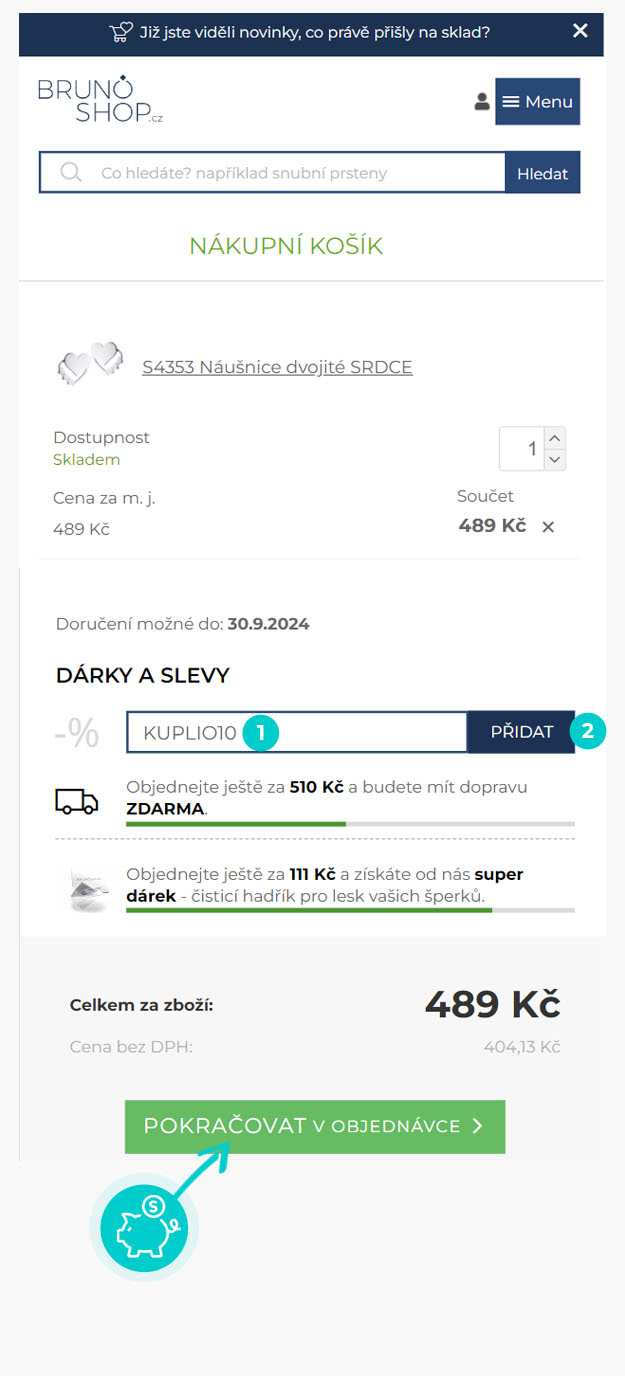This screenshot has height=1376, width=625.
Task: Click the magnifier search icon
Action: click(70, 173)
